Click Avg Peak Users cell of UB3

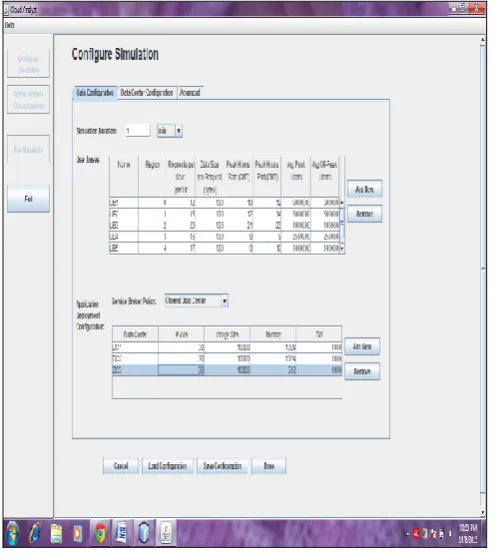(x=296, y=225)
